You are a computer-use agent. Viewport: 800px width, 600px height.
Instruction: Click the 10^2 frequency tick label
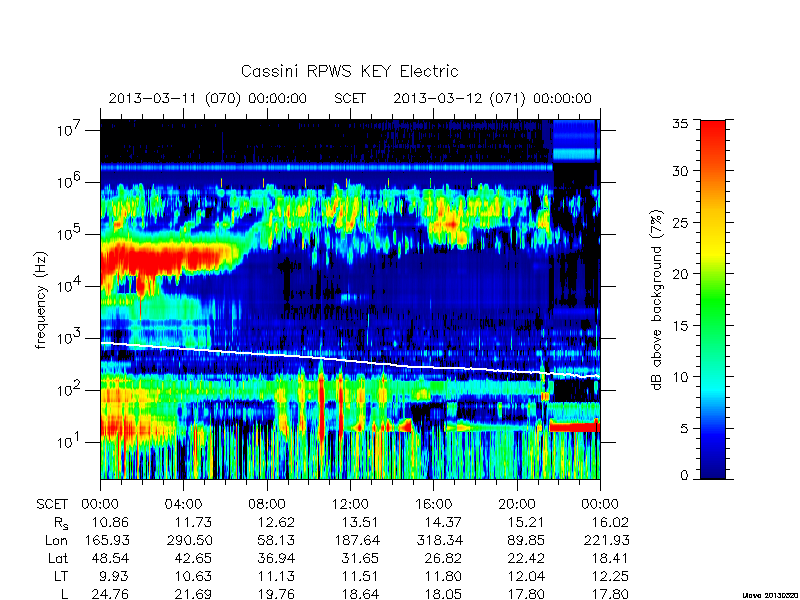tap(67, 389)
